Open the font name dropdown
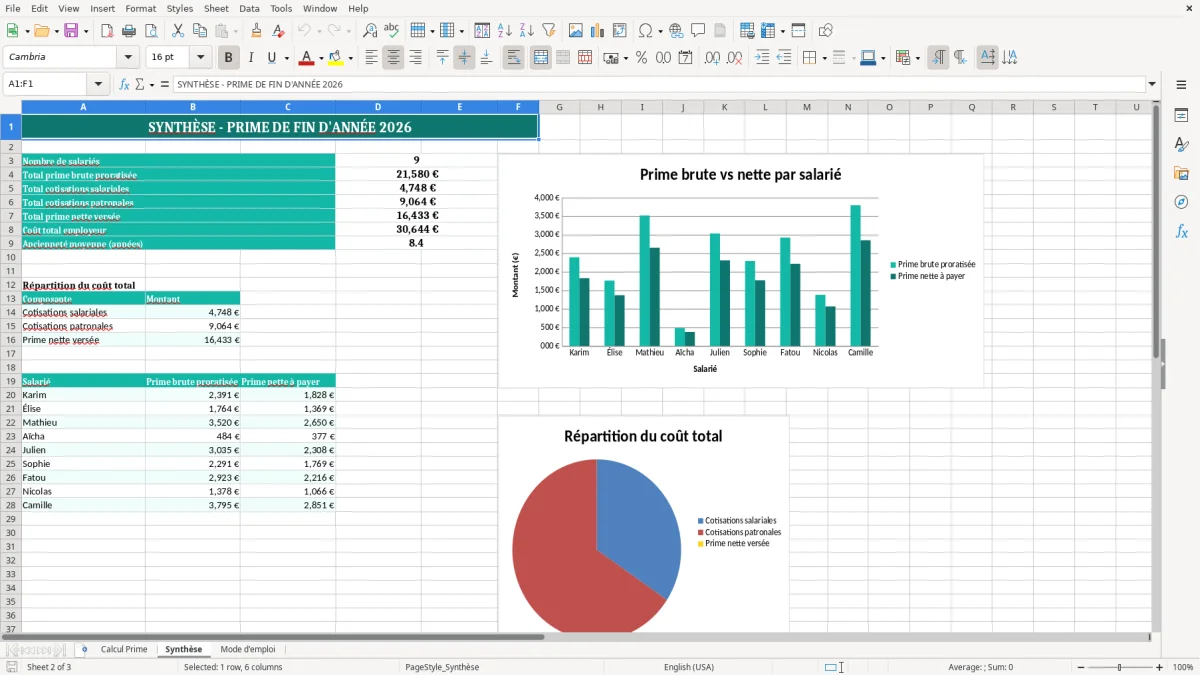The image size is (1200, 675). 127,58
